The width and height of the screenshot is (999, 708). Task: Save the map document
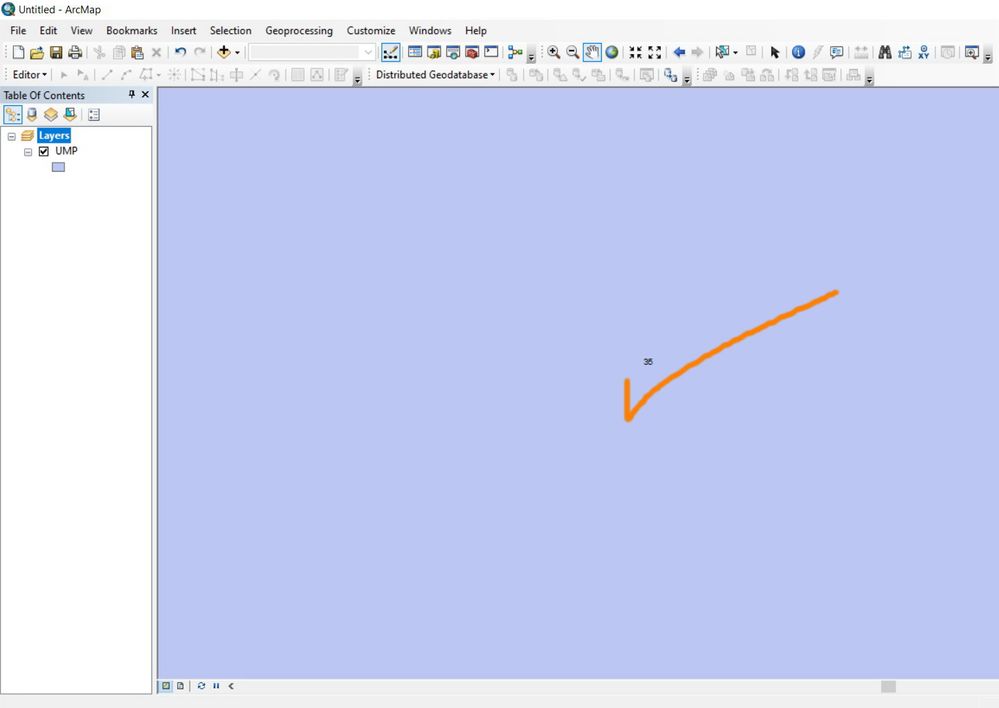point(56,52)
